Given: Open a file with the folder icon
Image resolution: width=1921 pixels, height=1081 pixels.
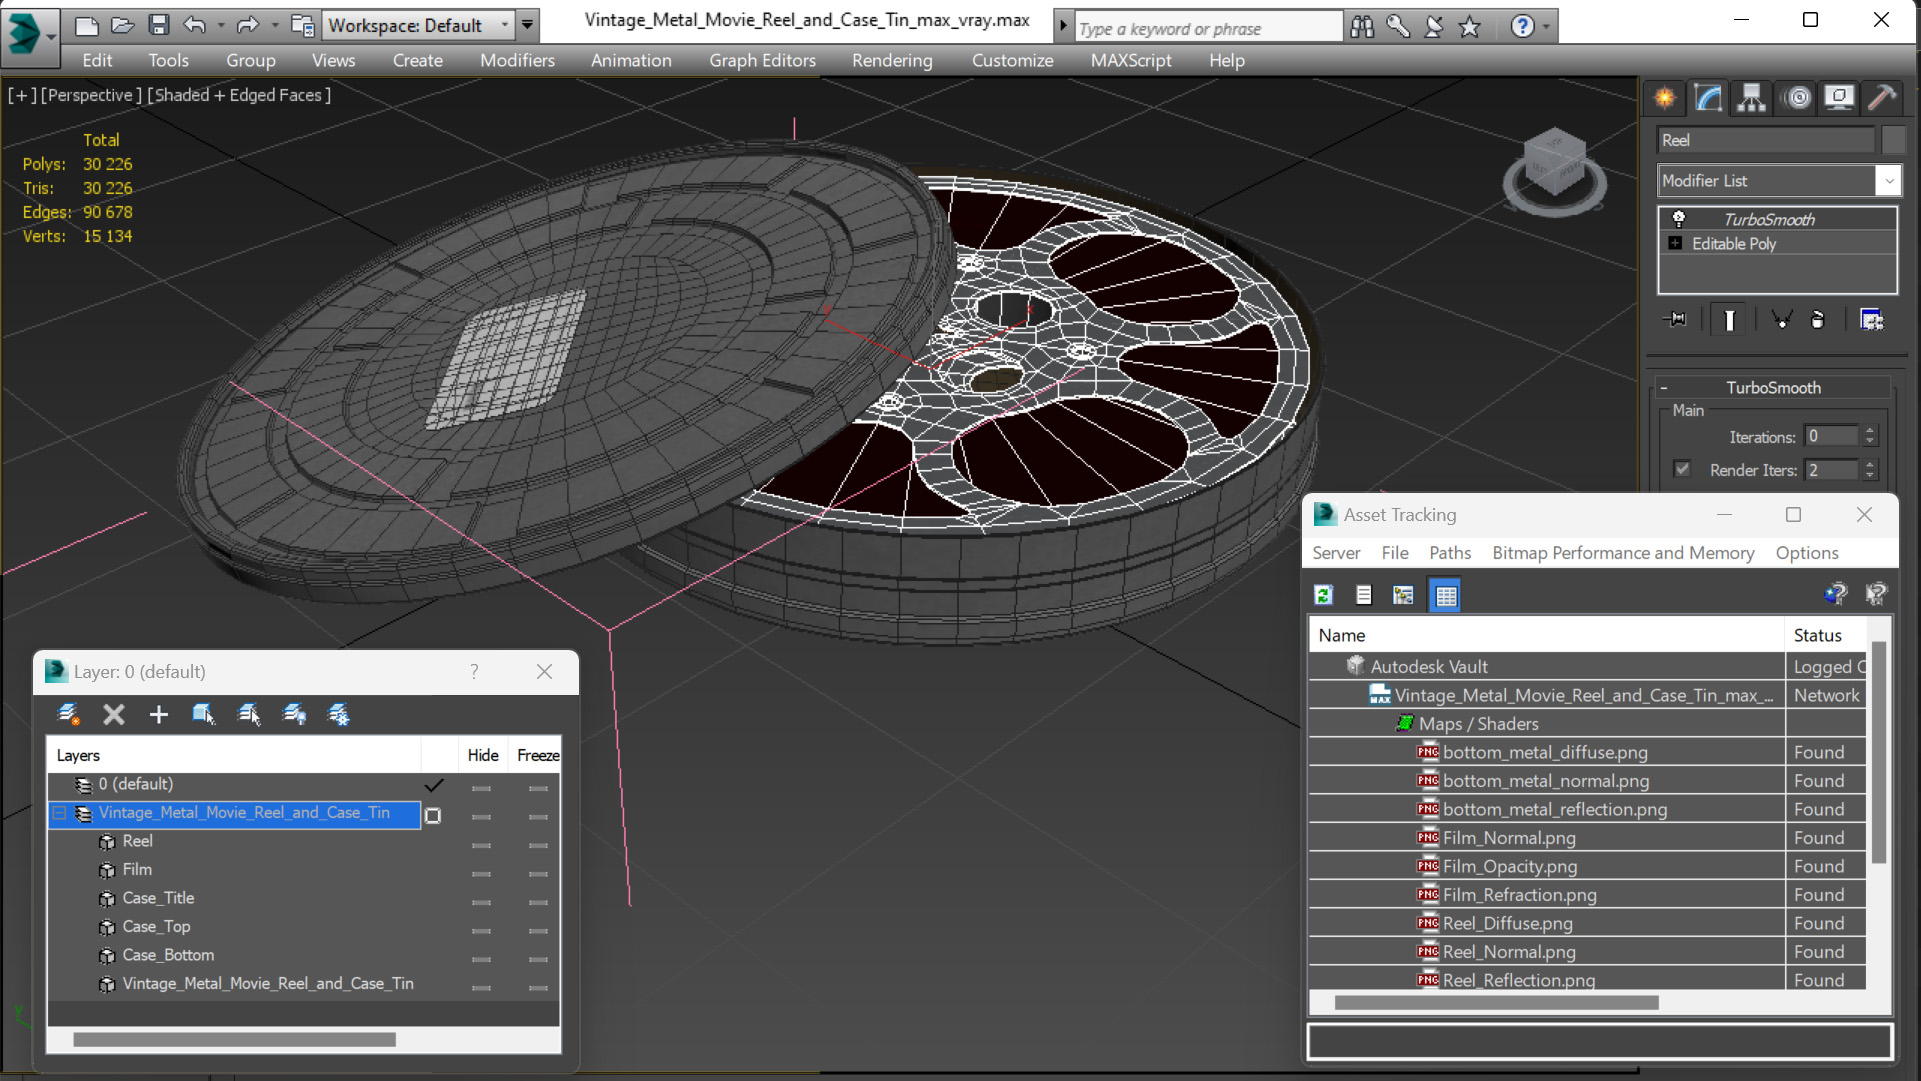Looking at the screenshot, I should point(122,25).
